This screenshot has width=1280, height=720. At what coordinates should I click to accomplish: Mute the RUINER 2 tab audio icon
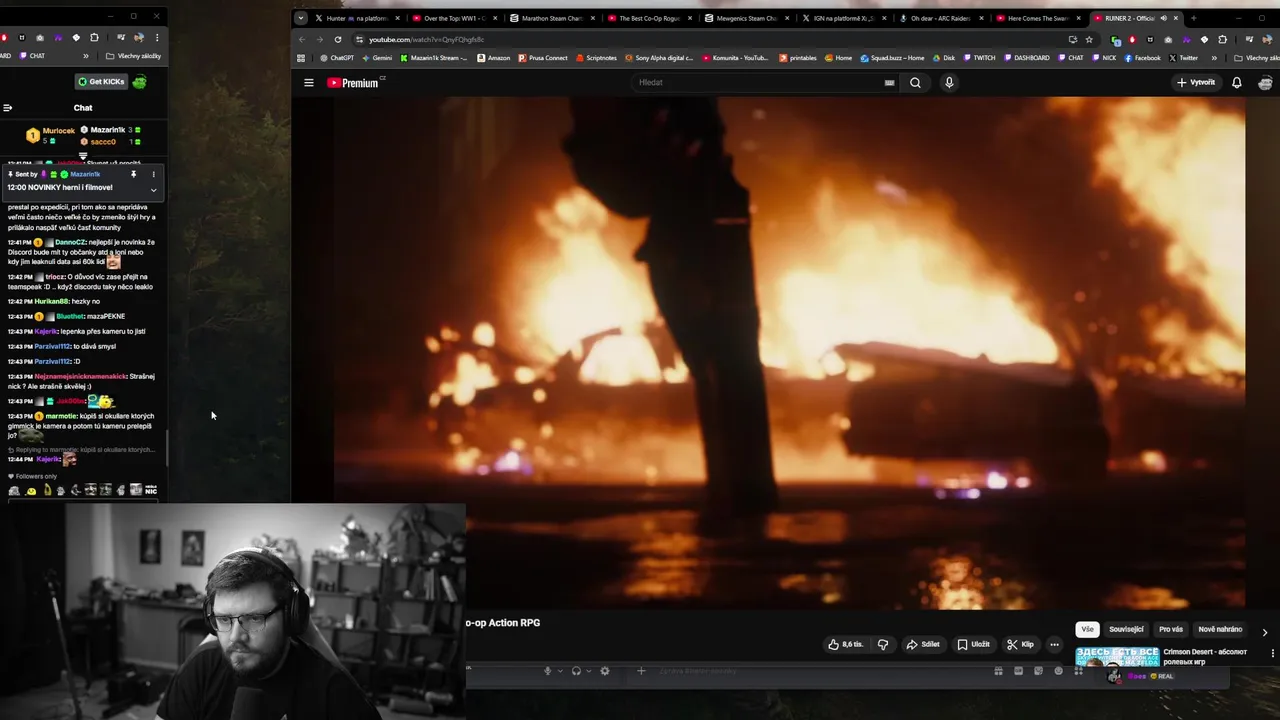point(1162,18)
